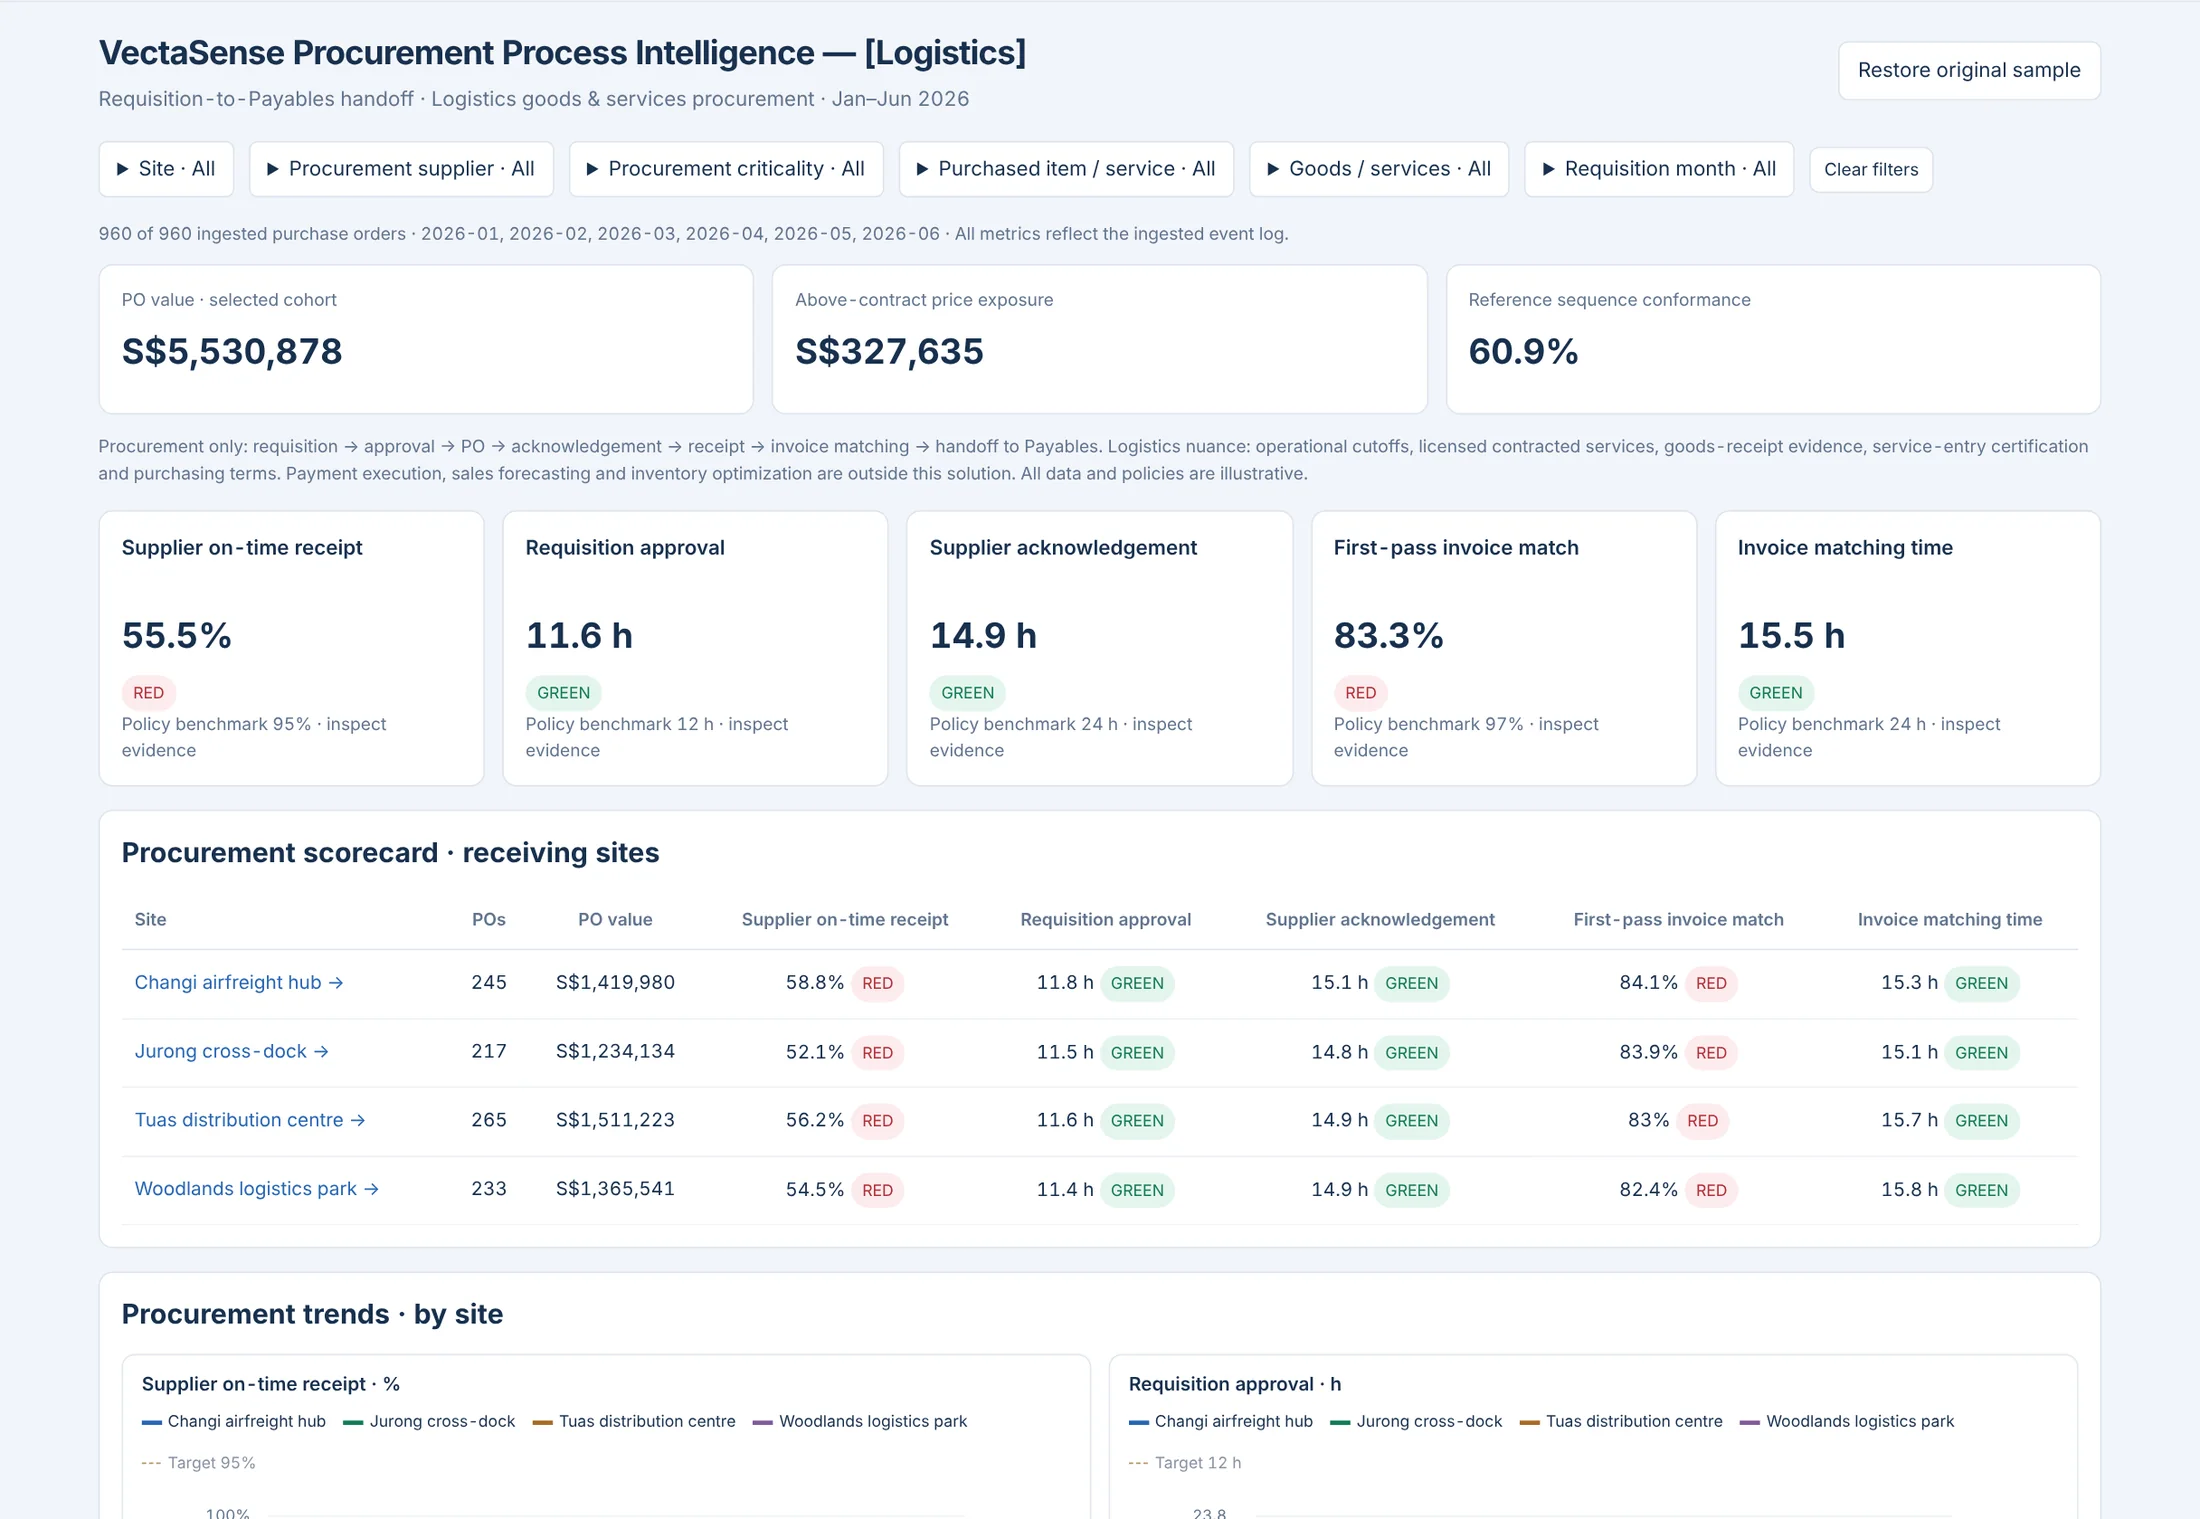Expand the Procurement criticality filter
Image resolution: width=2200 pixels, height=1519 pixels.
pos(726,169)
